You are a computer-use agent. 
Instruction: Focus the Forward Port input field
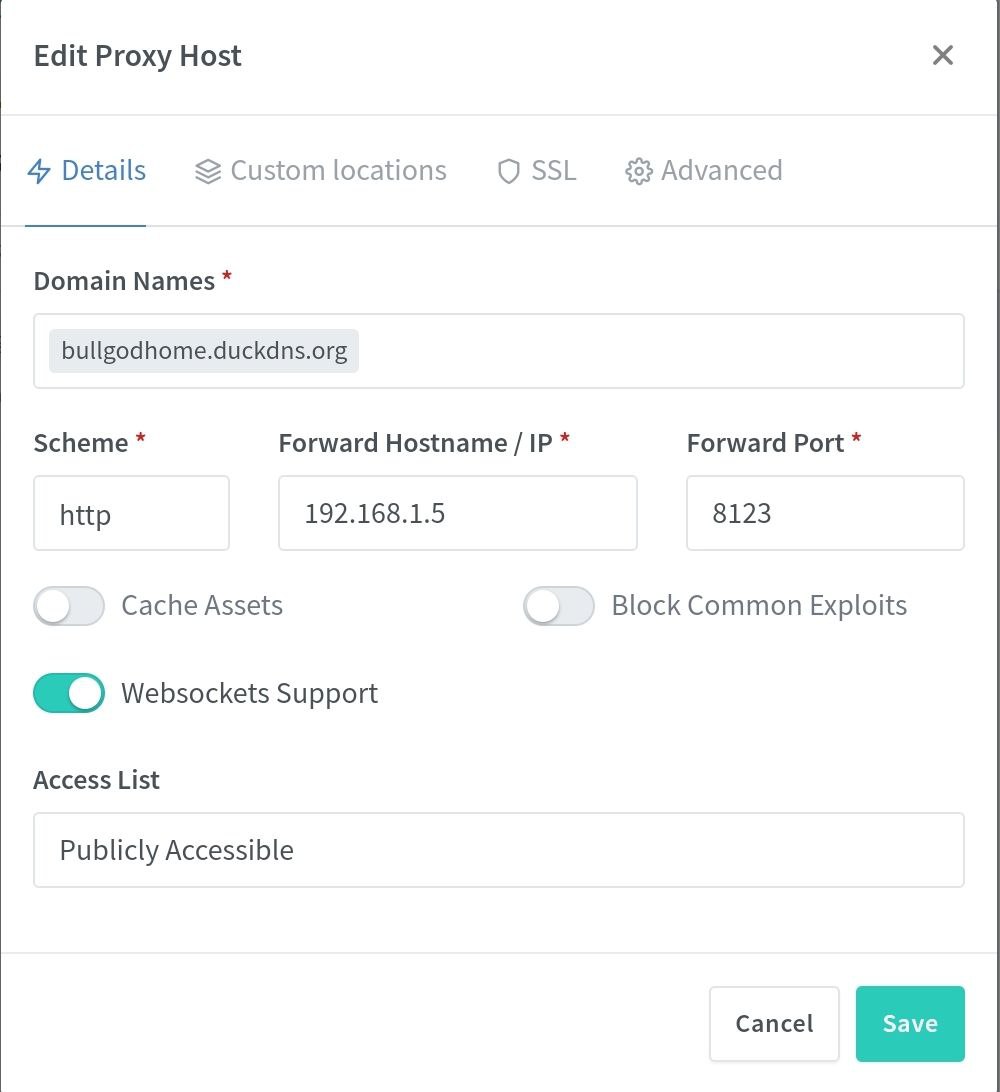point(824,514)
